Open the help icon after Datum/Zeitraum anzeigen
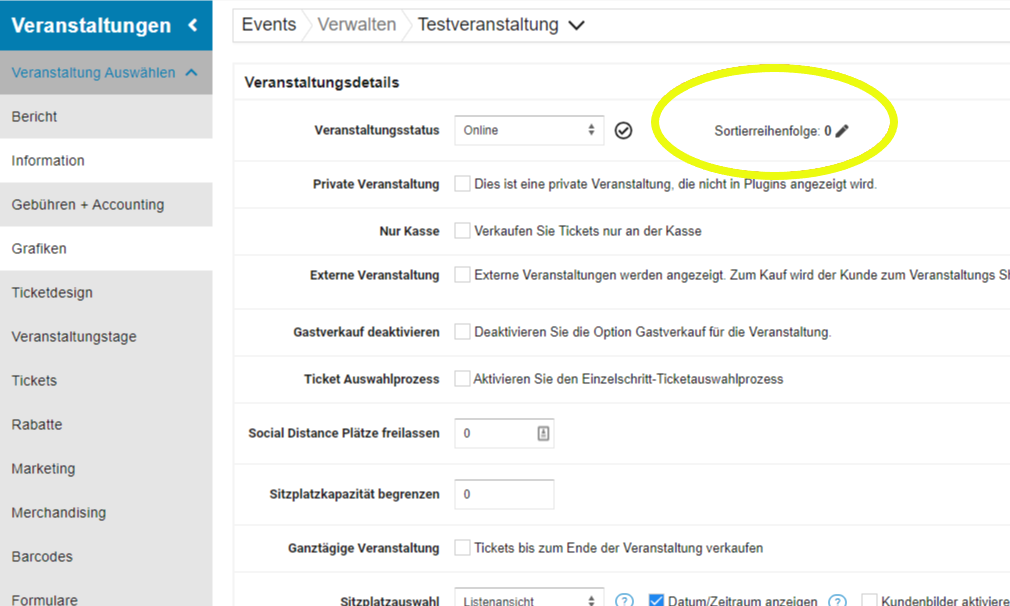 (838, 601)
